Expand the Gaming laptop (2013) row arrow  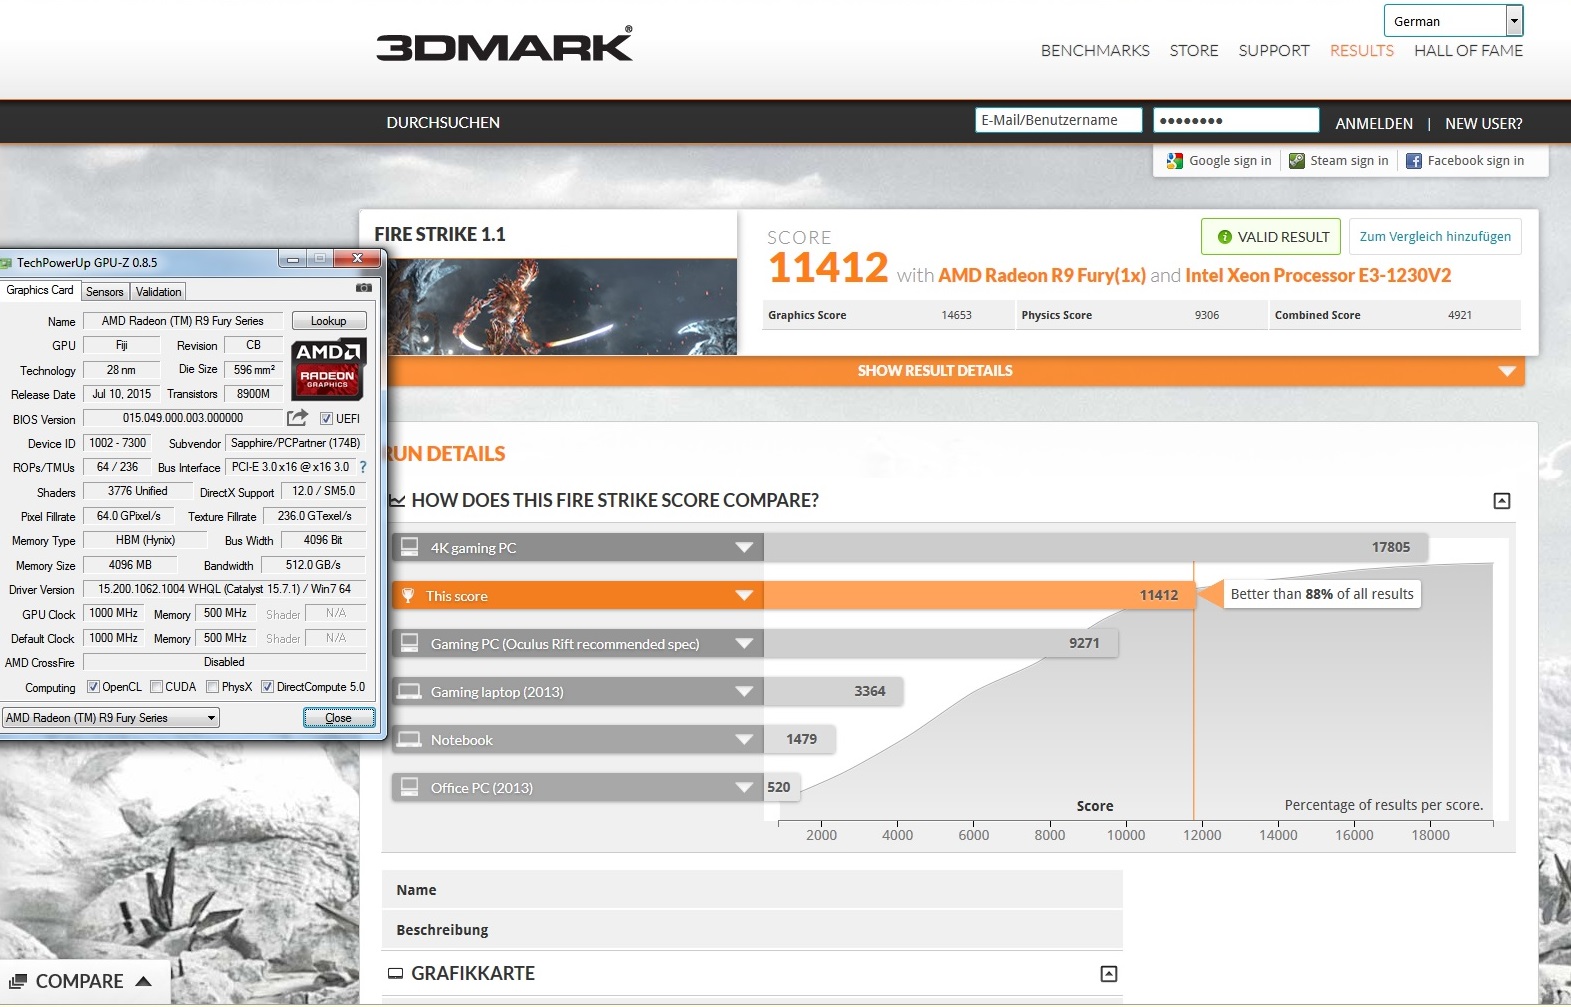[743, 691]
